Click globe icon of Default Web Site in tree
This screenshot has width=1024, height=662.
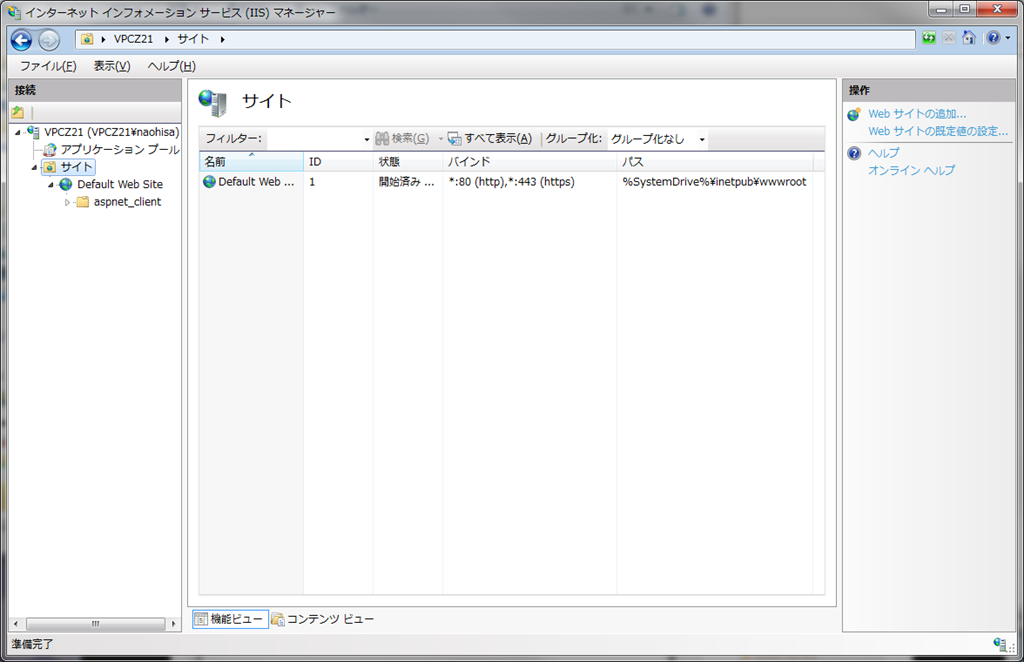(x=66, y=185)
